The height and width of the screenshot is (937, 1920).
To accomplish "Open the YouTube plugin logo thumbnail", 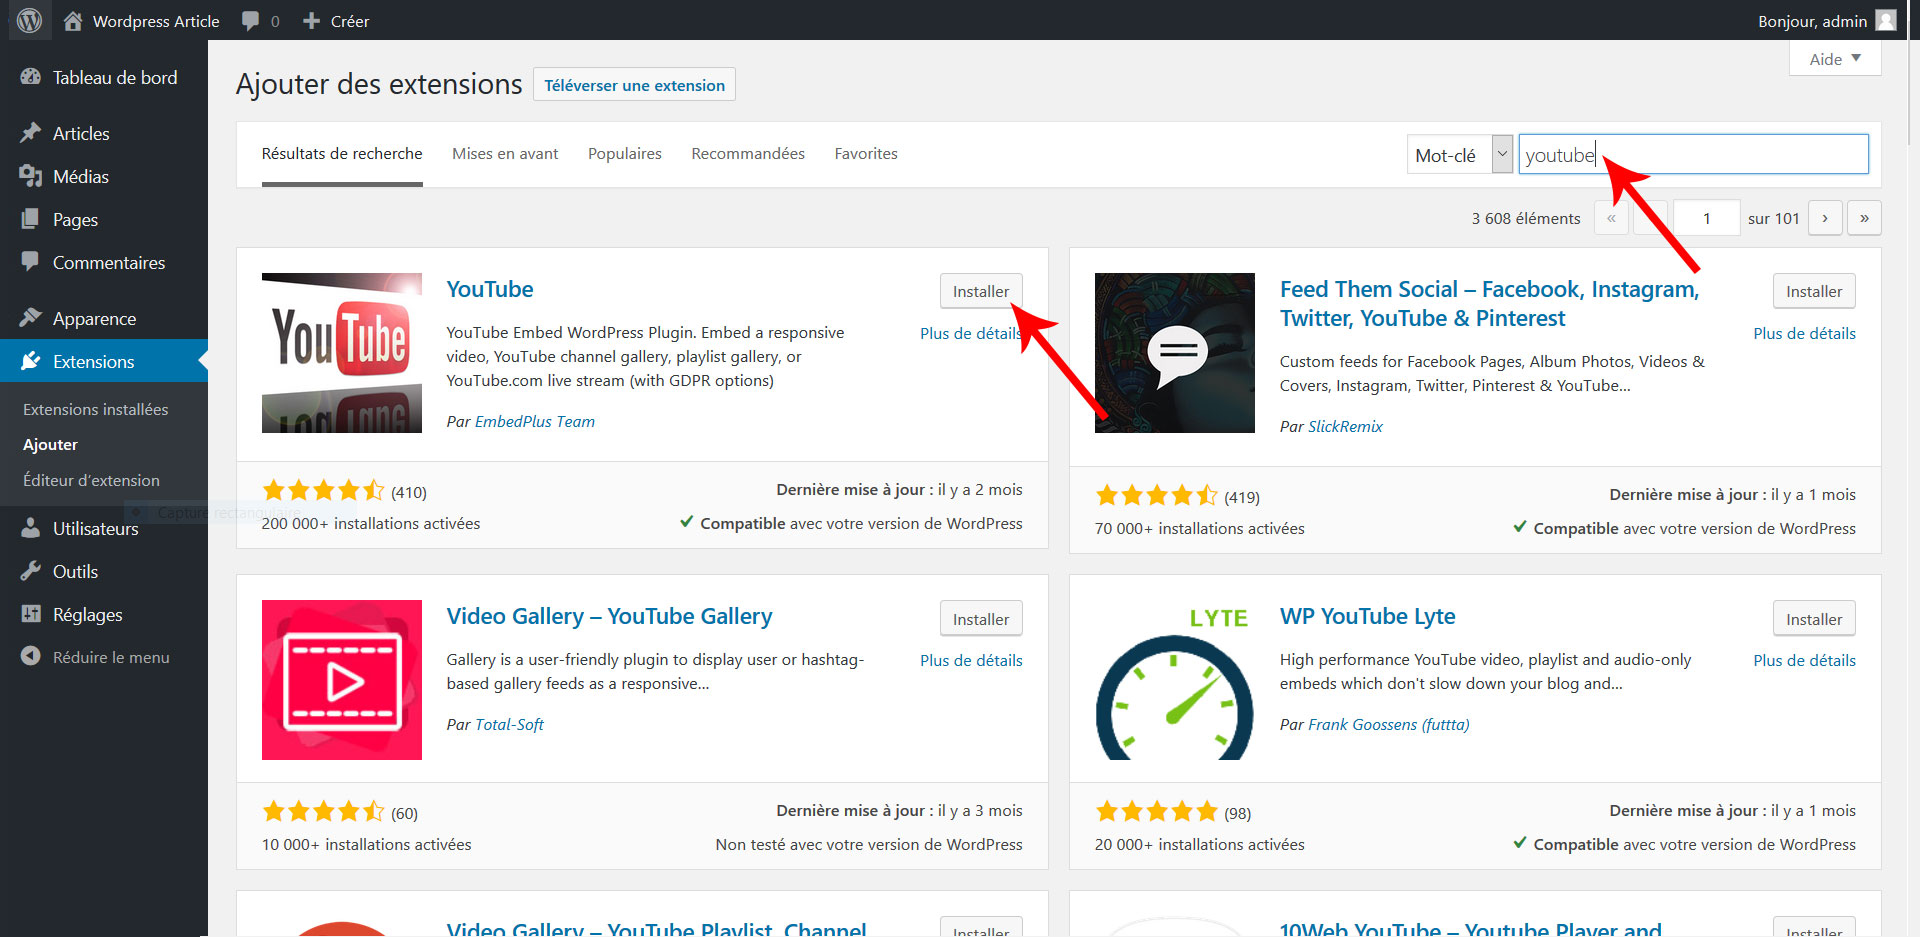I will click(342, 353).
